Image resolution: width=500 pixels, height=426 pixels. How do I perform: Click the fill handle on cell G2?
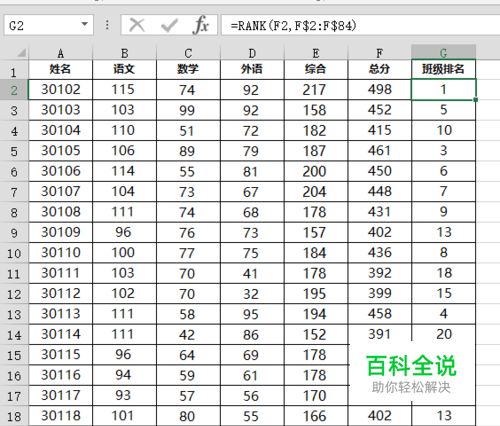[x=475, y=100]
